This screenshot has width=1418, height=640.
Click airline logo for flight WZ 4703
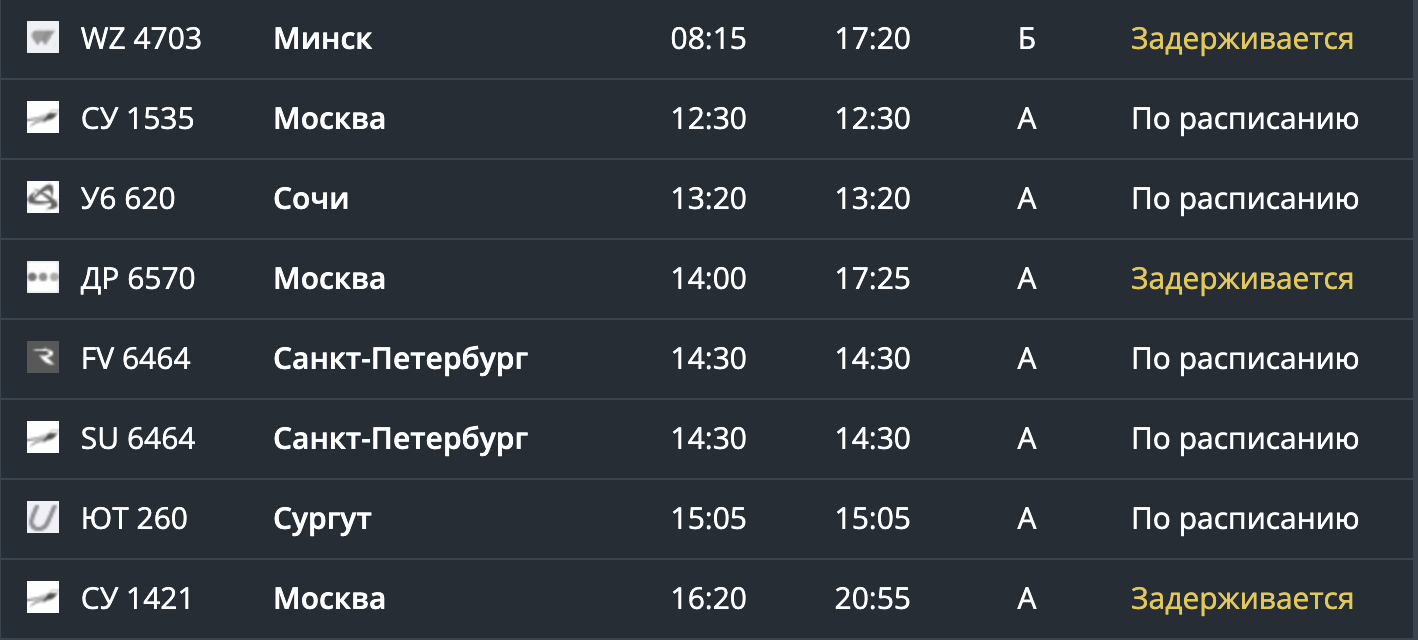click(43, 39)
